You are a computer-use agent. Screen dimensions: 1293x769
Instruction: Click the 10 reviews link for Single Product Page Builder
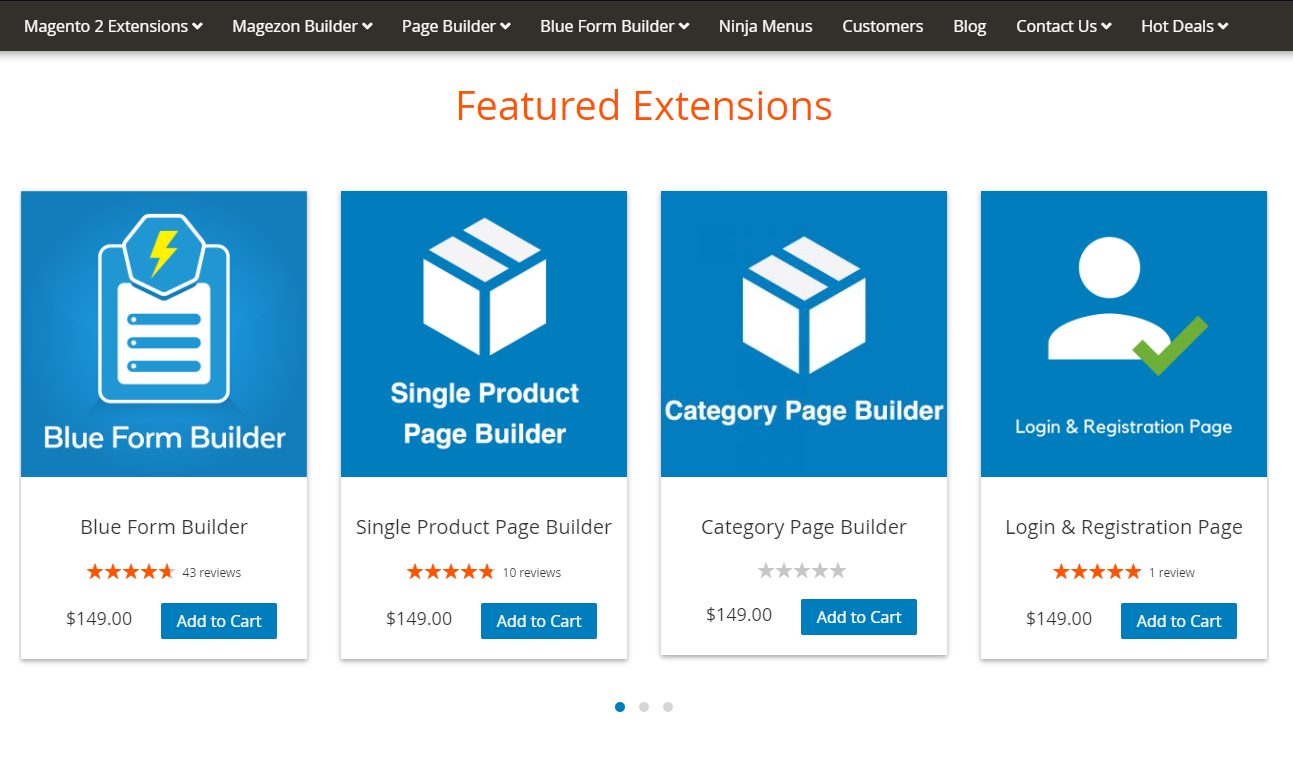pyautogui.click(x=532, y=572)
